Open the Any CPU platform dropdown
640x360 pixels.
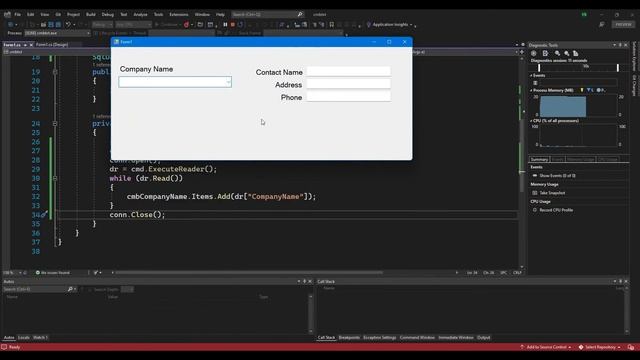click(x=133, y=24)
